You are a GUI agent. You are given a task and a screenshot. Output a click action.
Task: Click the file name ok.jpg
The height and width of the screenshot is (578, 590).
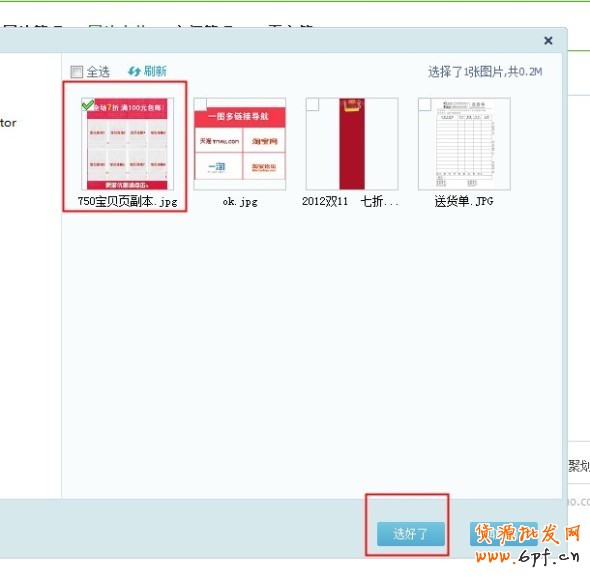pyautogui.click(x=240, y=202)
